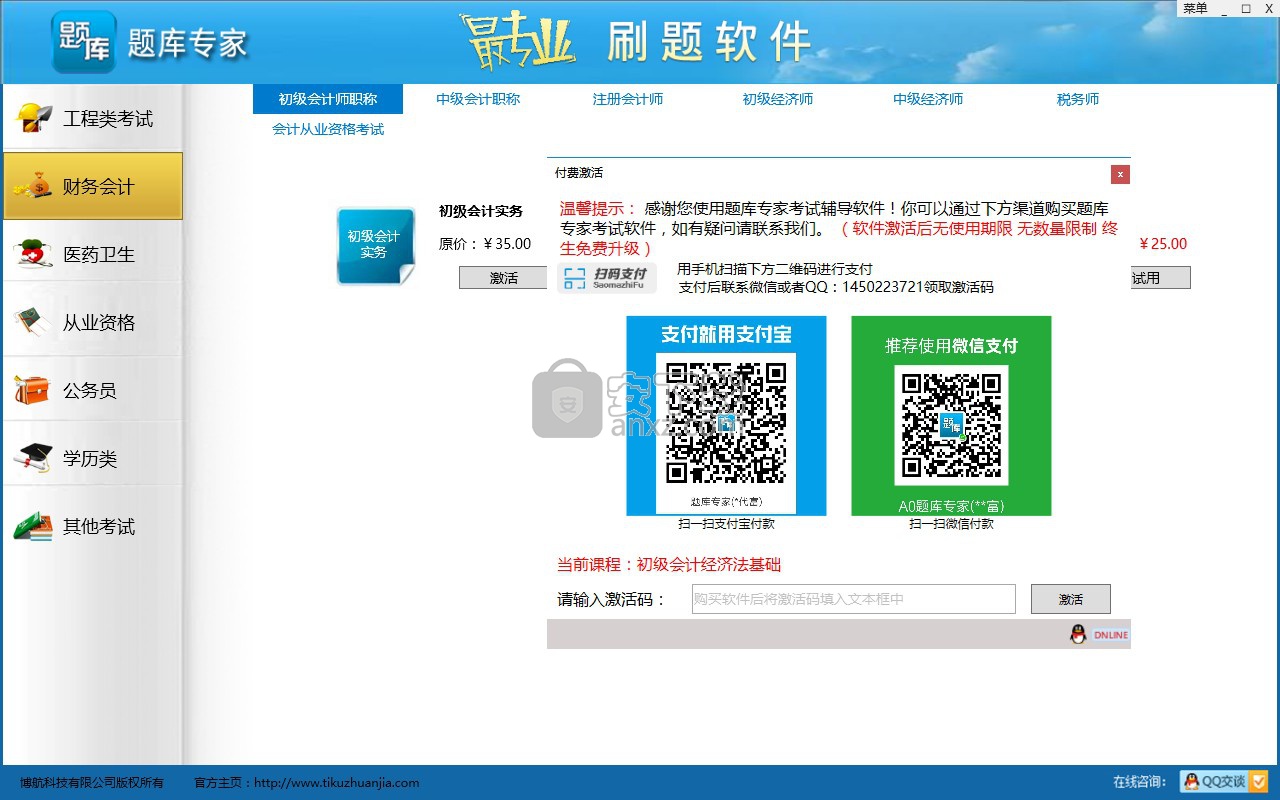Open the 工程类考试 category
This screenshot has height=800, width=1280.
click(93, 118)
